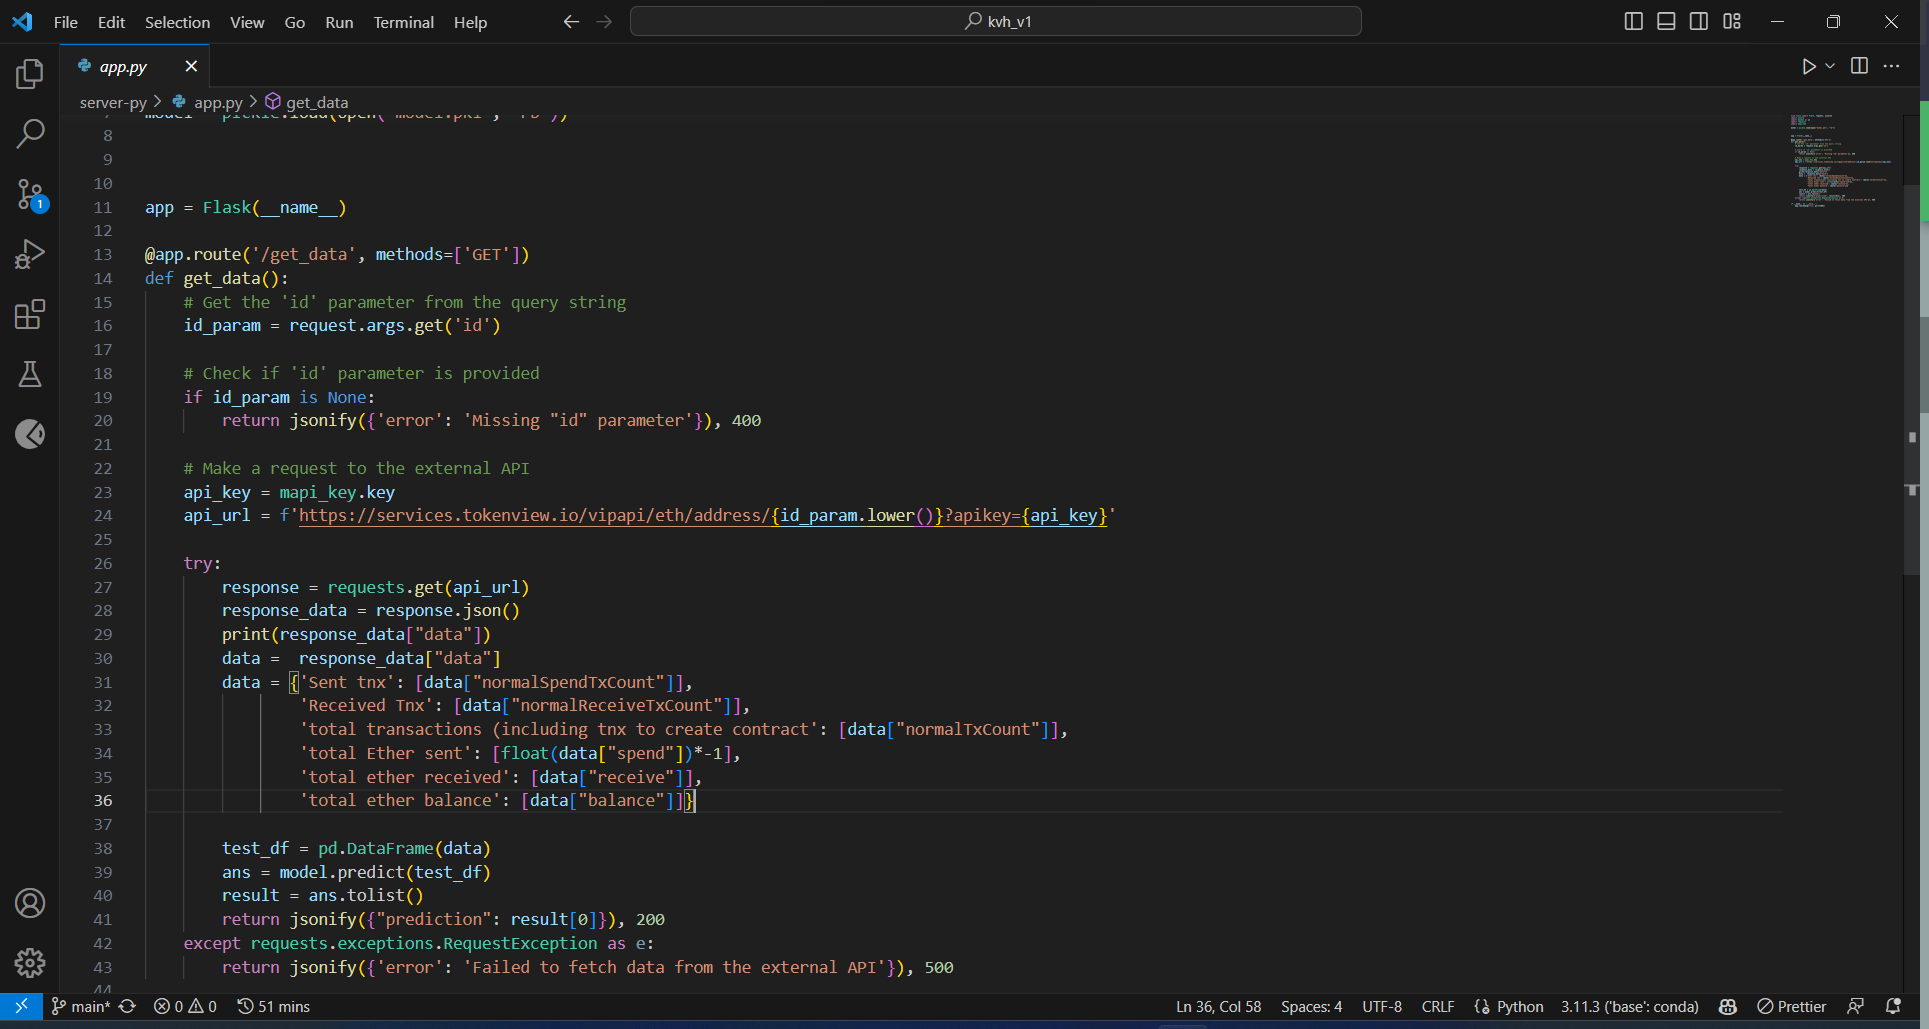The image size is (1929, 1029).
Task: Click the kvh_v1 command center search box
Action: tap(995, 20)
